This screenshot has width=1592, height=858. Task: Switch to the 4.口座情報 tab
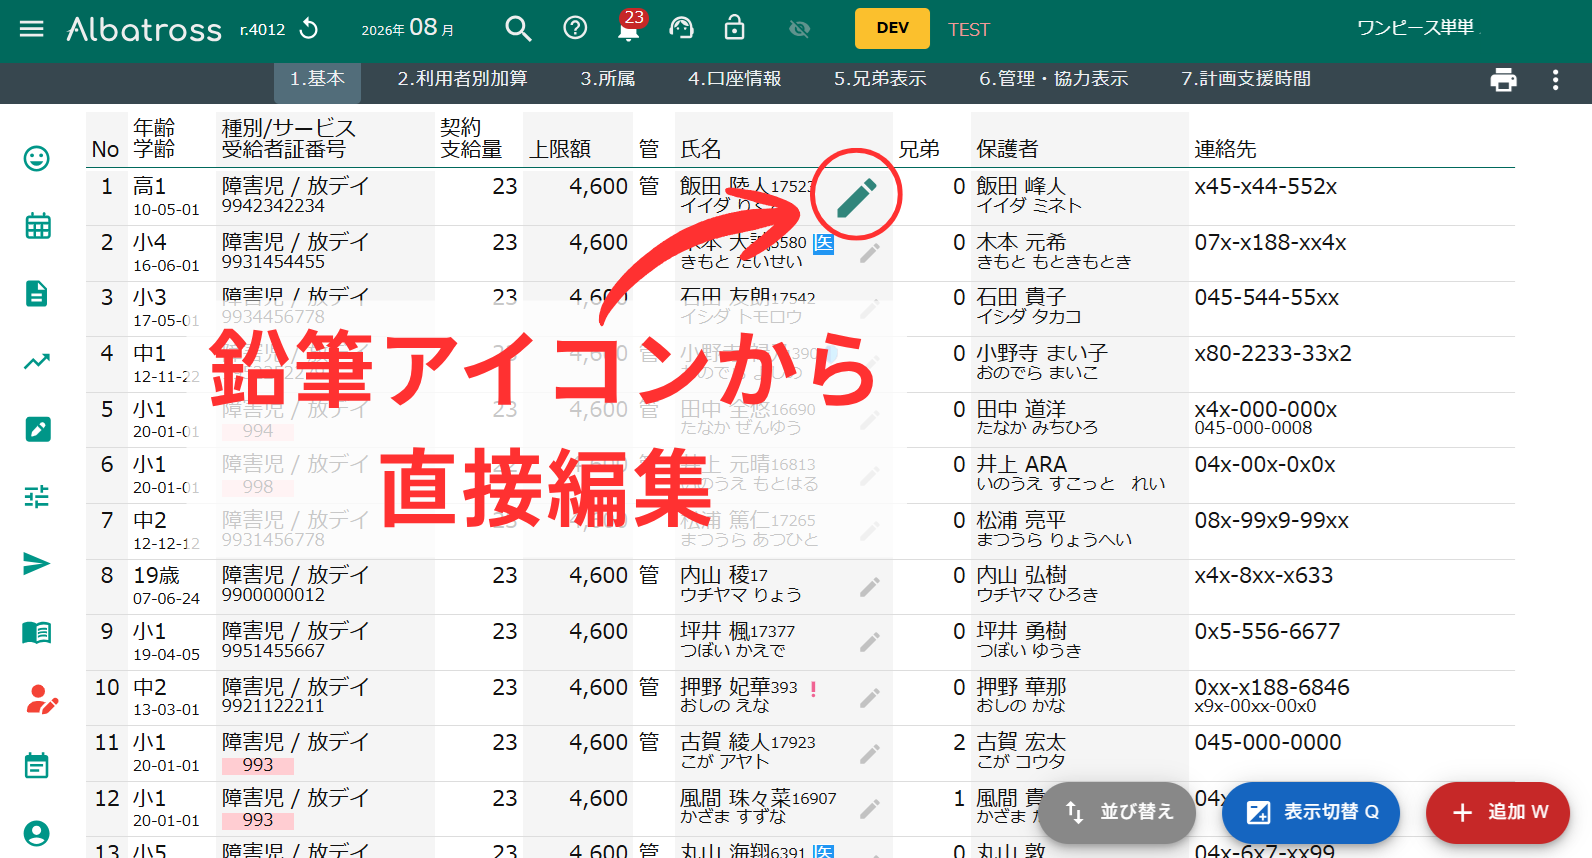(x=734, y=79)
